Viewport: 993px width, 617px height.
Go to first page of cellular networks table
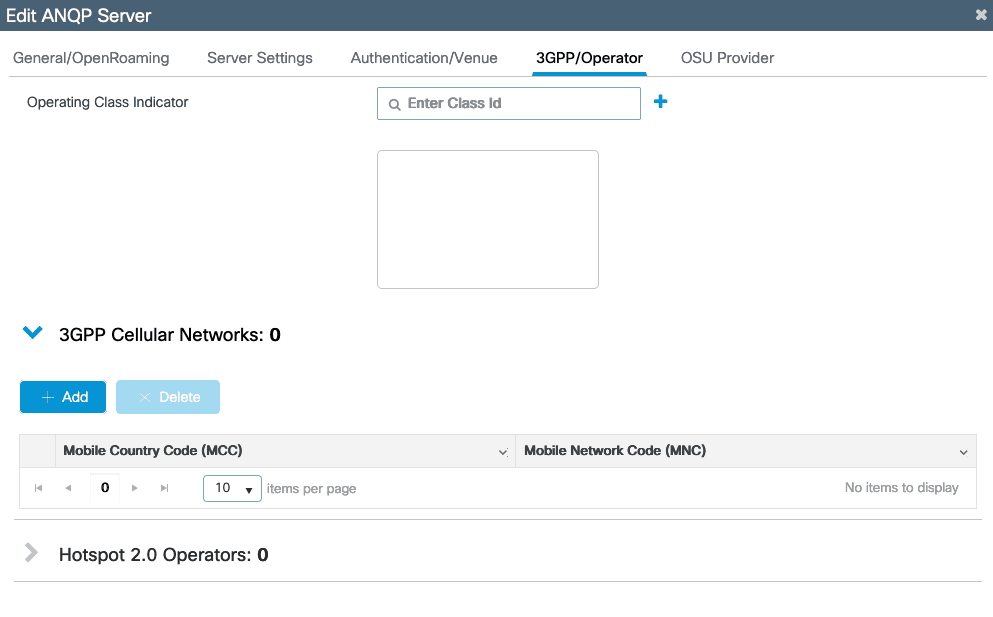pos(39,488)
